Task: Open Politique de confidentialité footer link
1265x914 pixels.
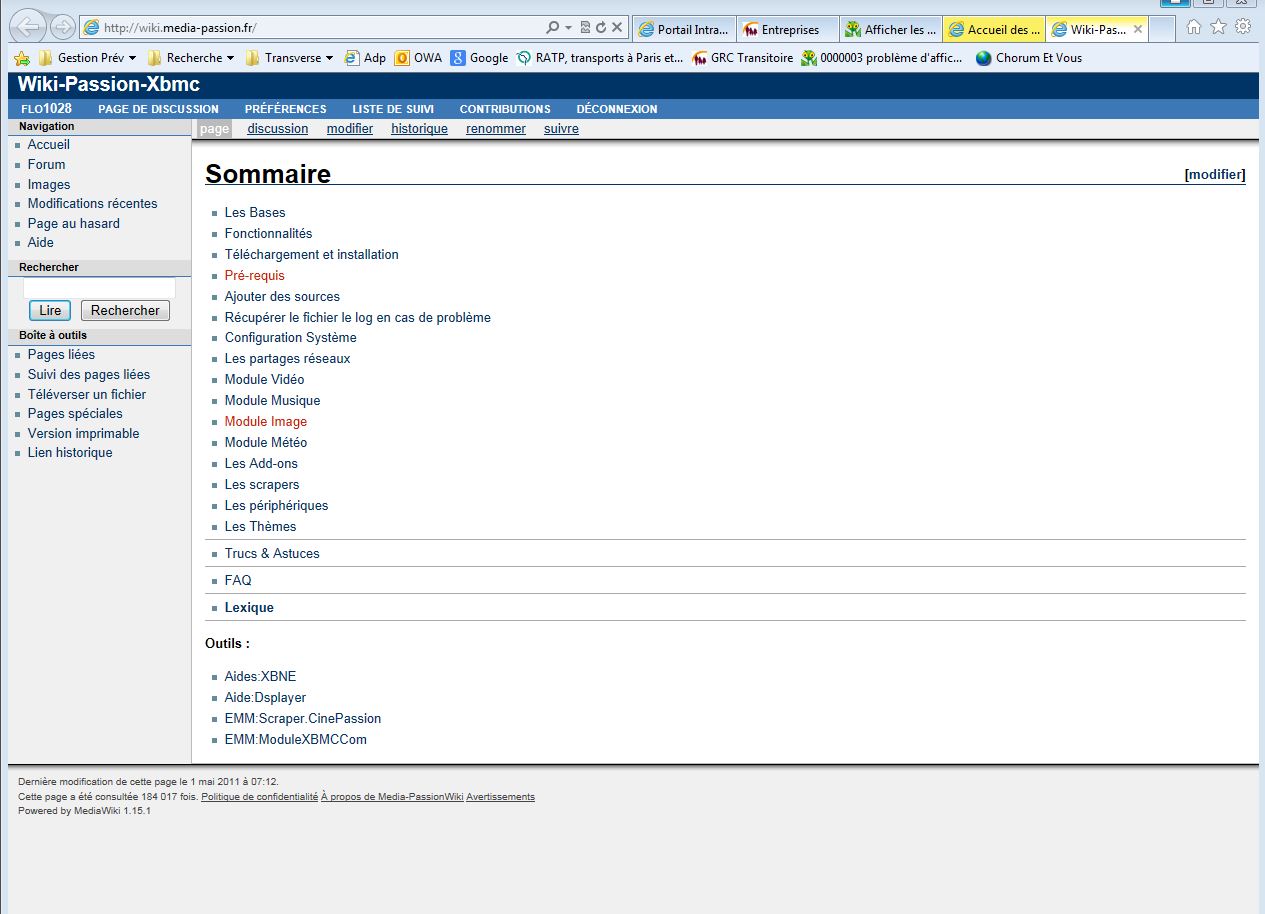Action: click(259, 797)
